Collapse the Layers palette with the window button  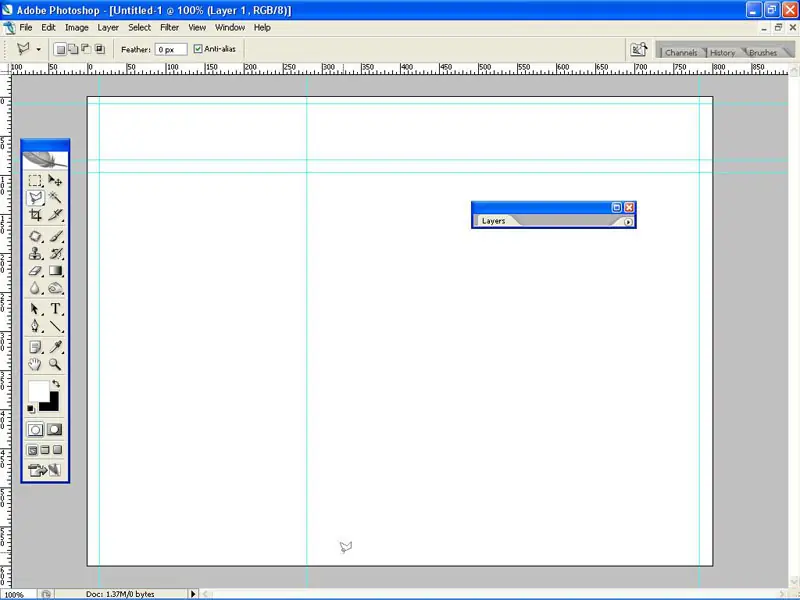pos(616,207)
